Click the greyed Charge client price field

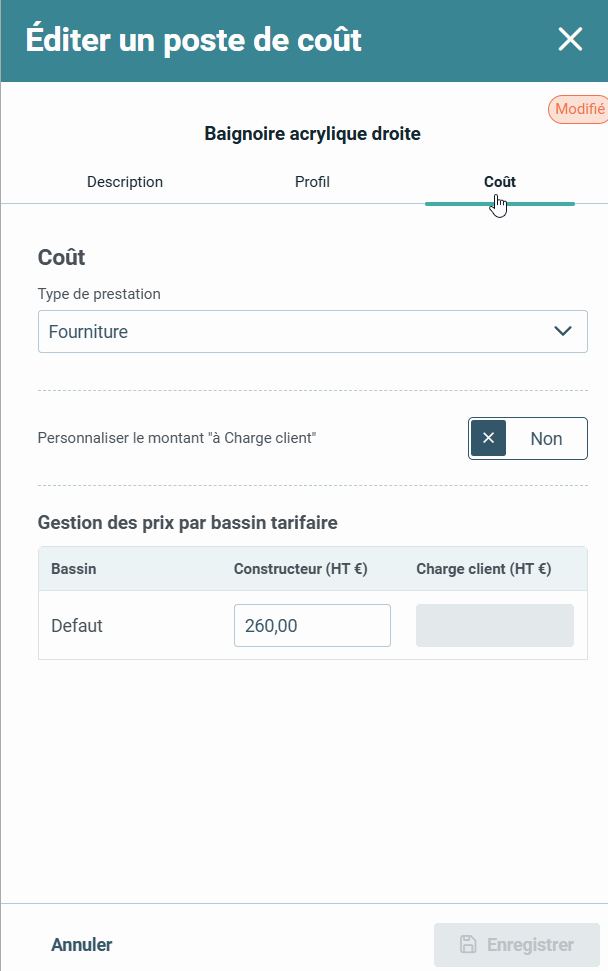pos(495,626)
